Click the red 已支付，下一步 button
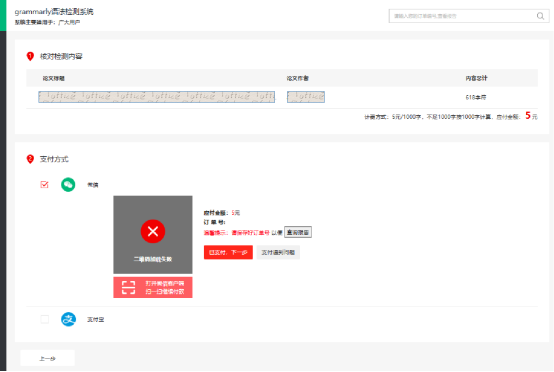 pos(228,252)
